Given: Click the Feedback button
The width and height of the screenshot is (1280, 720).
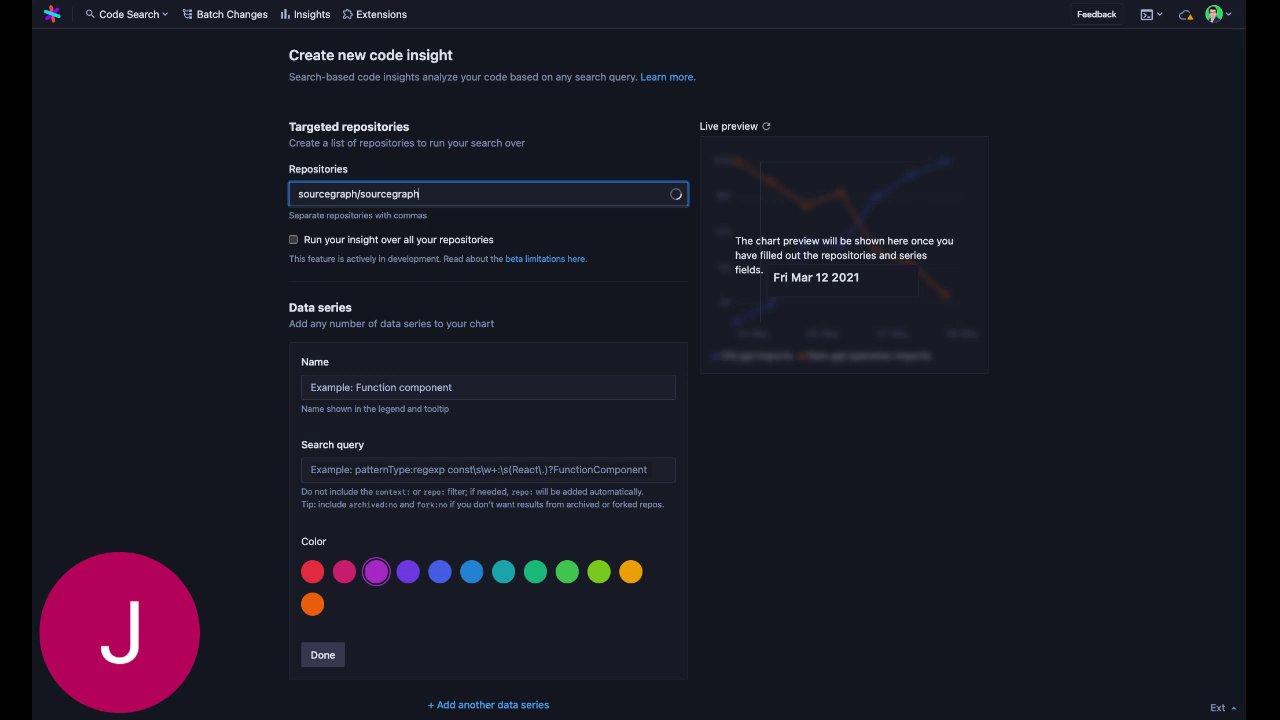Looking at the screenshot, I should point(1096,15).
